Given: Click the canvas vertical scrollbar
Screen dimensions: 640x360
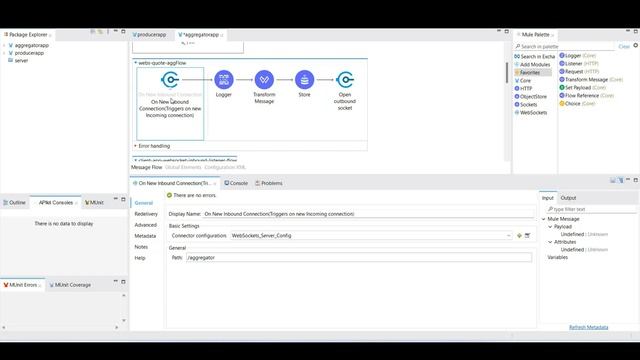Looking at the screenshot, I should coord(507,73).
